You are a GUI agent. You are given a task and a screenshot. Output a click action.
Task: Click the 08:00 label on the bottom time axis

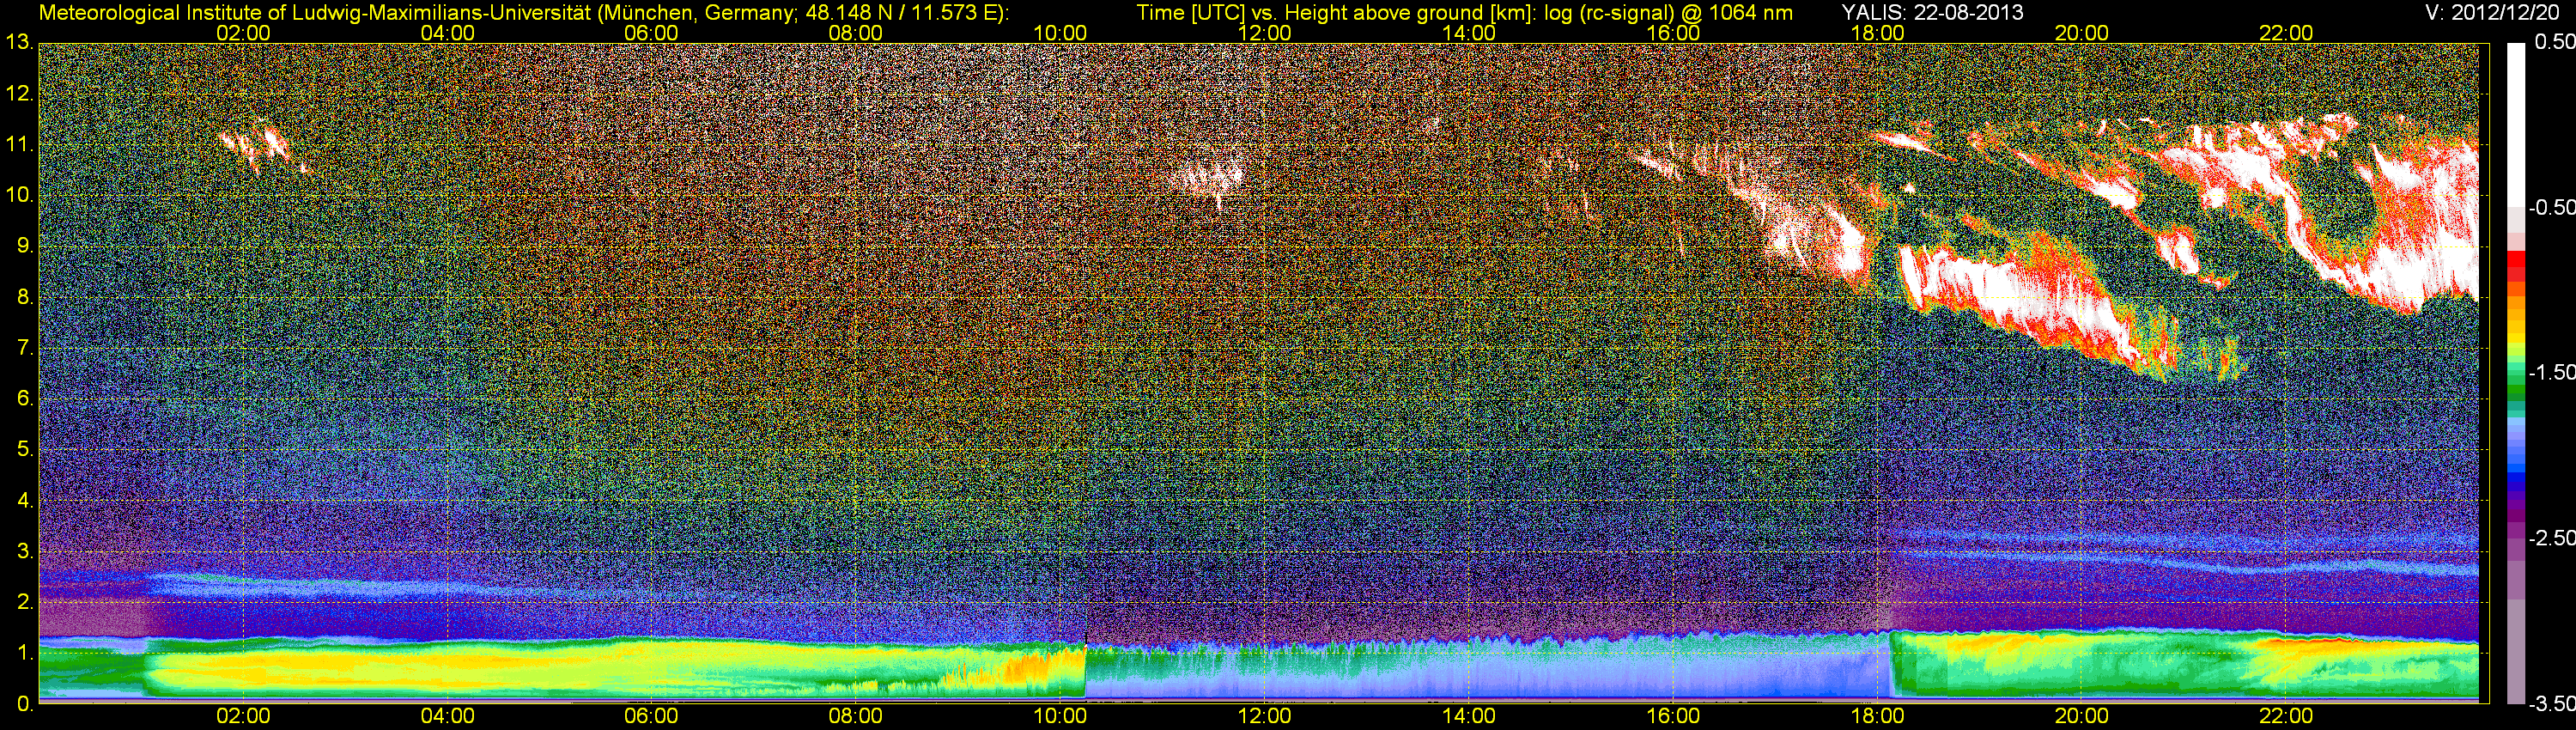click(x=856, y=716)
